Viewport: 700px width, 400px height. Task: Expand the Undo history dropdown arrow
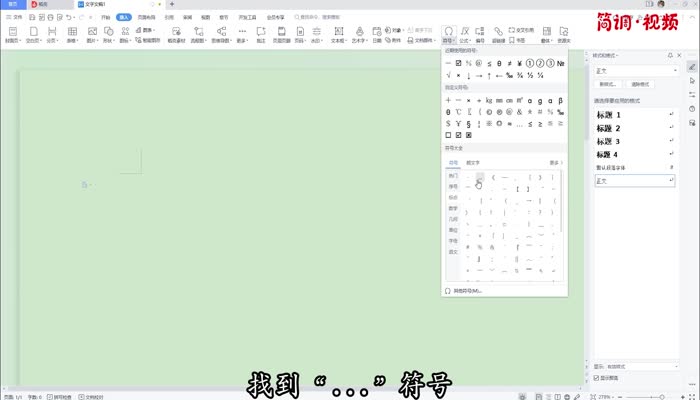click(74, 17)
